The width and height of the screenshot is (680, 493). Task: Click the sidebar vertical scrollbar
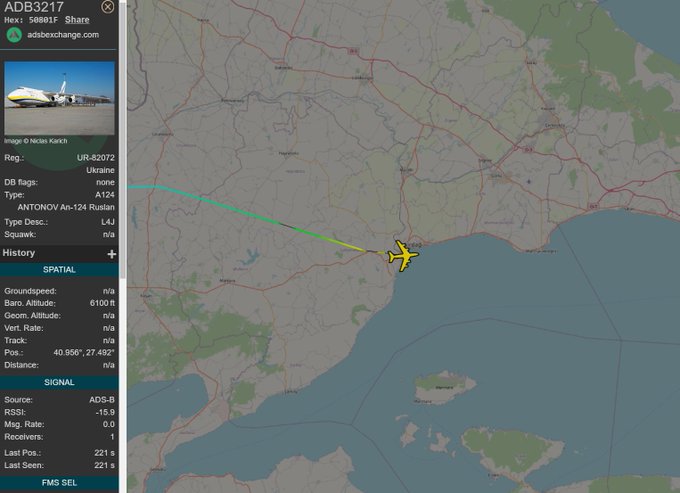coord(122,139)
